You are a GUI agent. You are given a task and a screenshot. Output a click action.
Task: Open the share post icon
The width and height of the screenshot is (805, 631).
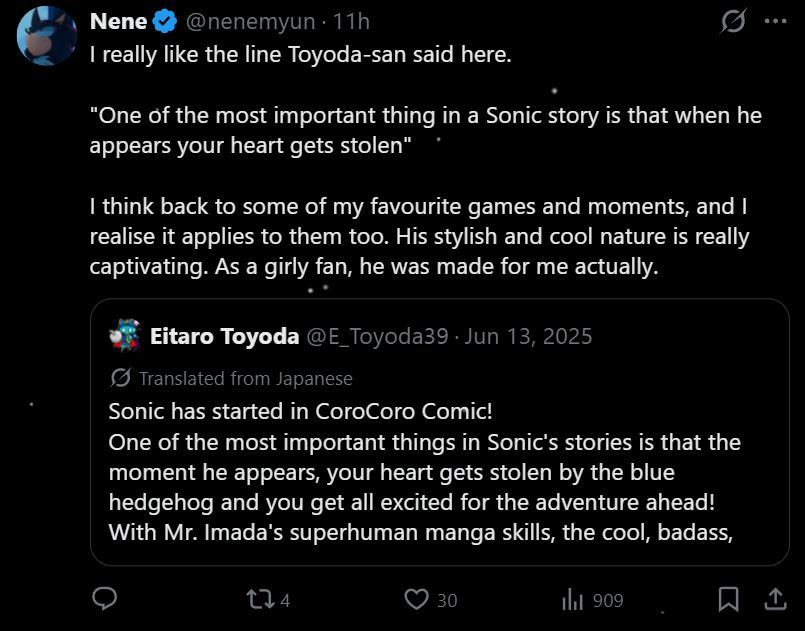774,598
